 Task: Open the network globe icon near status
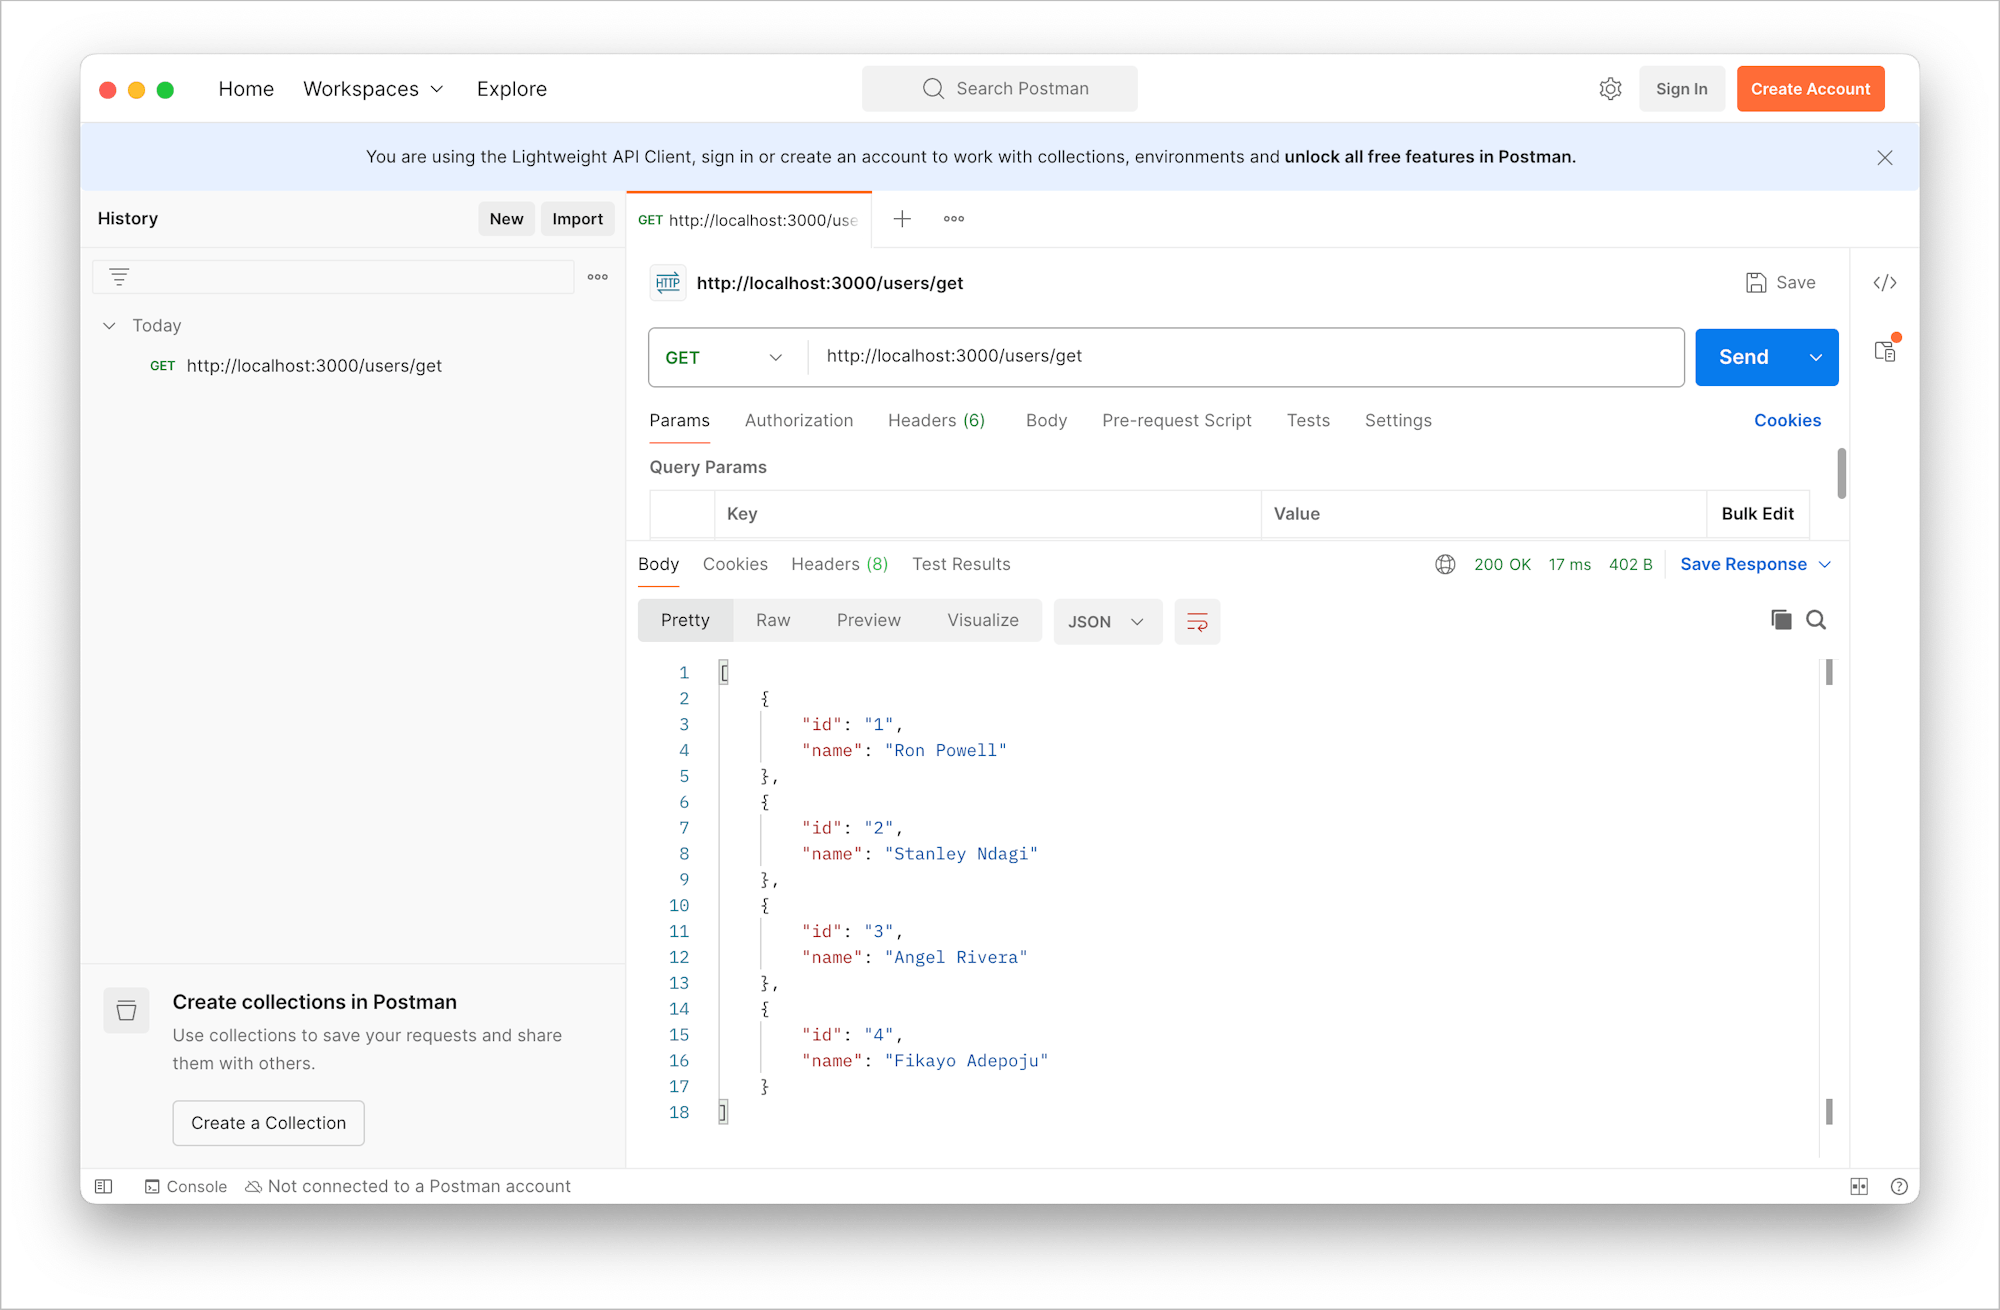coord(1445,564)
